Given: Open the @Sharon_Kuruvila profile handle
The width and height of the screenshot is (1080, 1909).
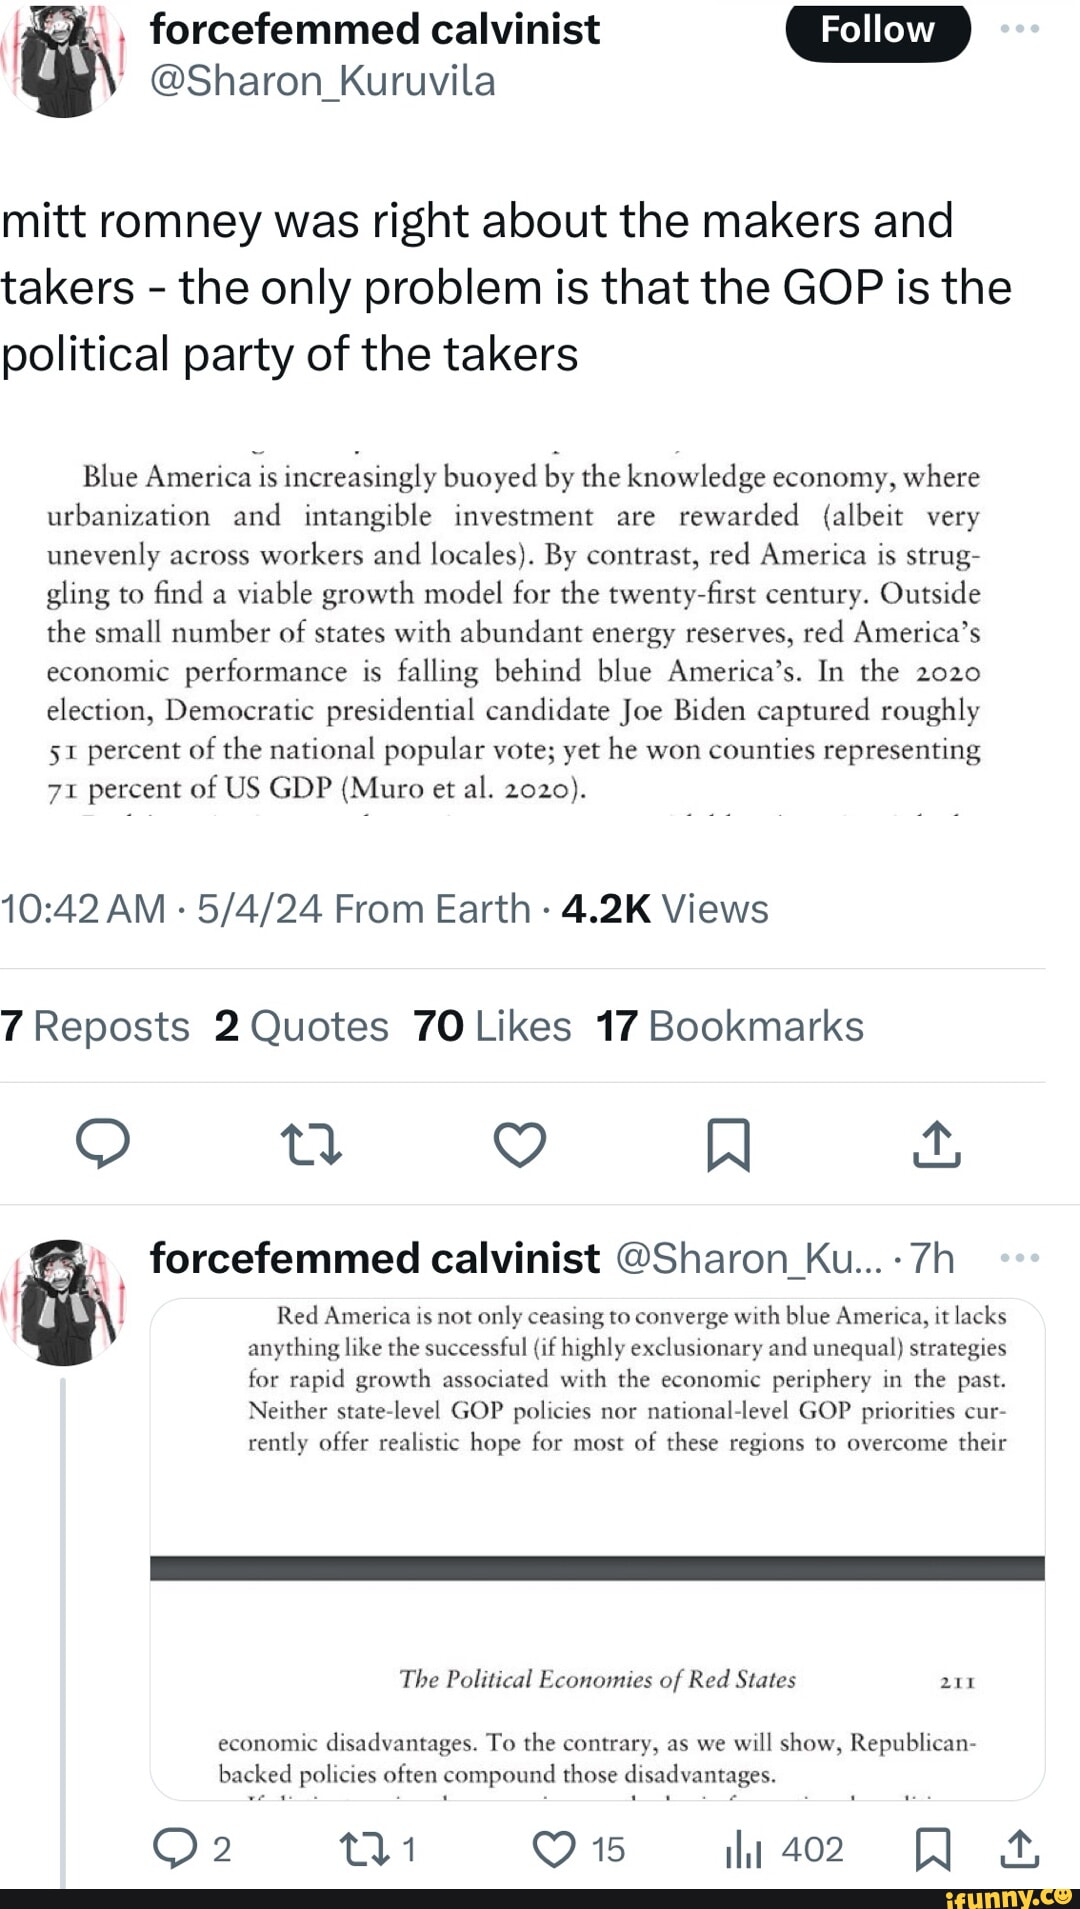Looking at the screenshot, I should tap(322, 81).
